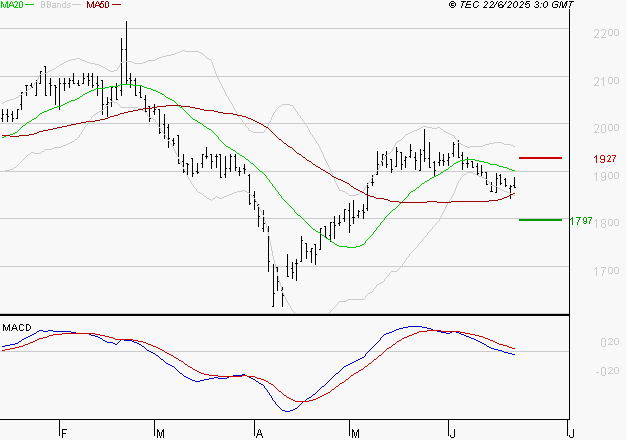
Task: Click the 1700 price axis label
Action: (606, 271)
